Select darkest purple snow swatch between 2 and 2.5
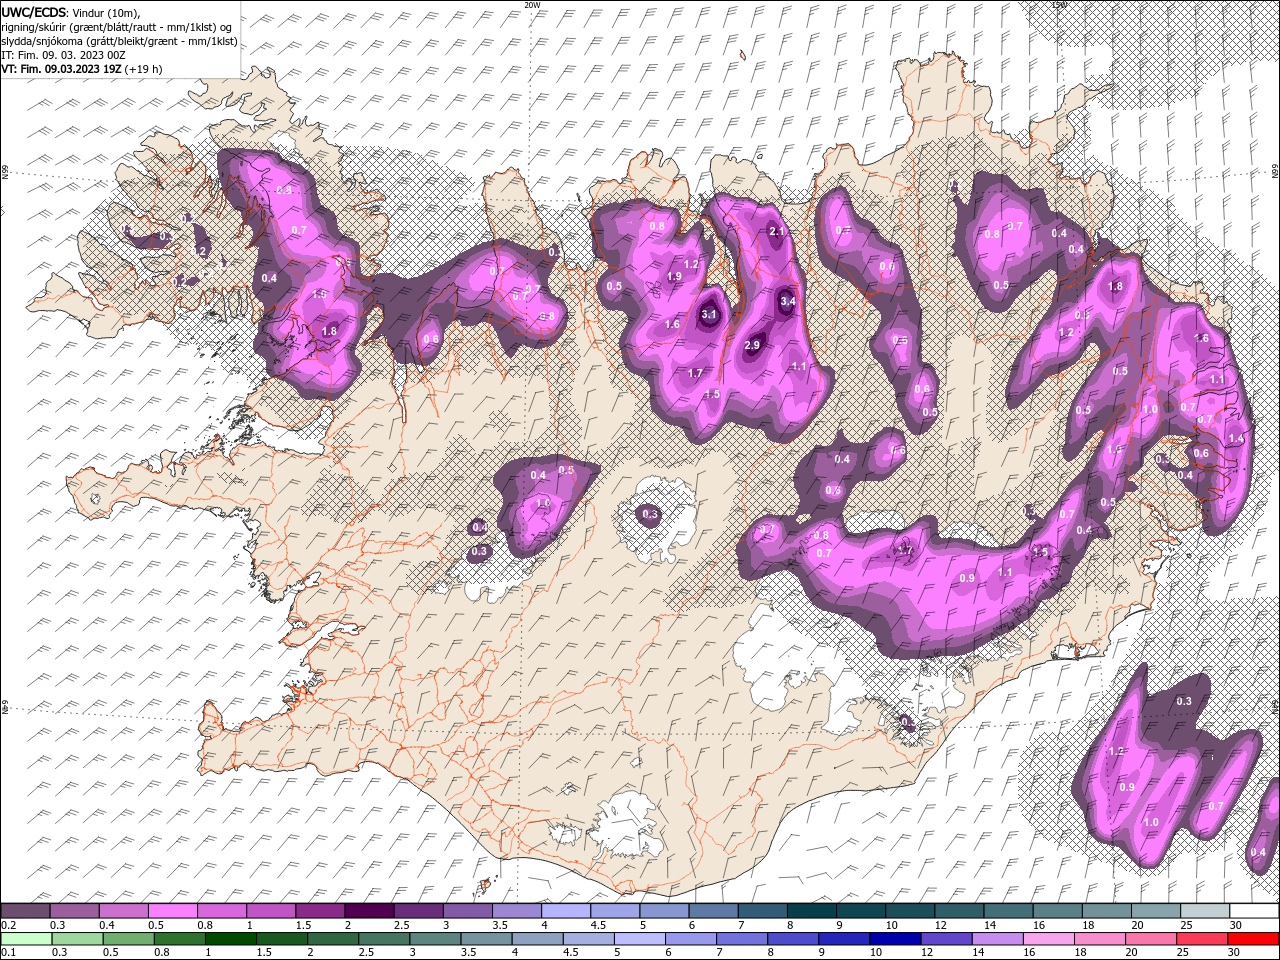This screenshot has width=1280, height=960. (x=369, y=911)
